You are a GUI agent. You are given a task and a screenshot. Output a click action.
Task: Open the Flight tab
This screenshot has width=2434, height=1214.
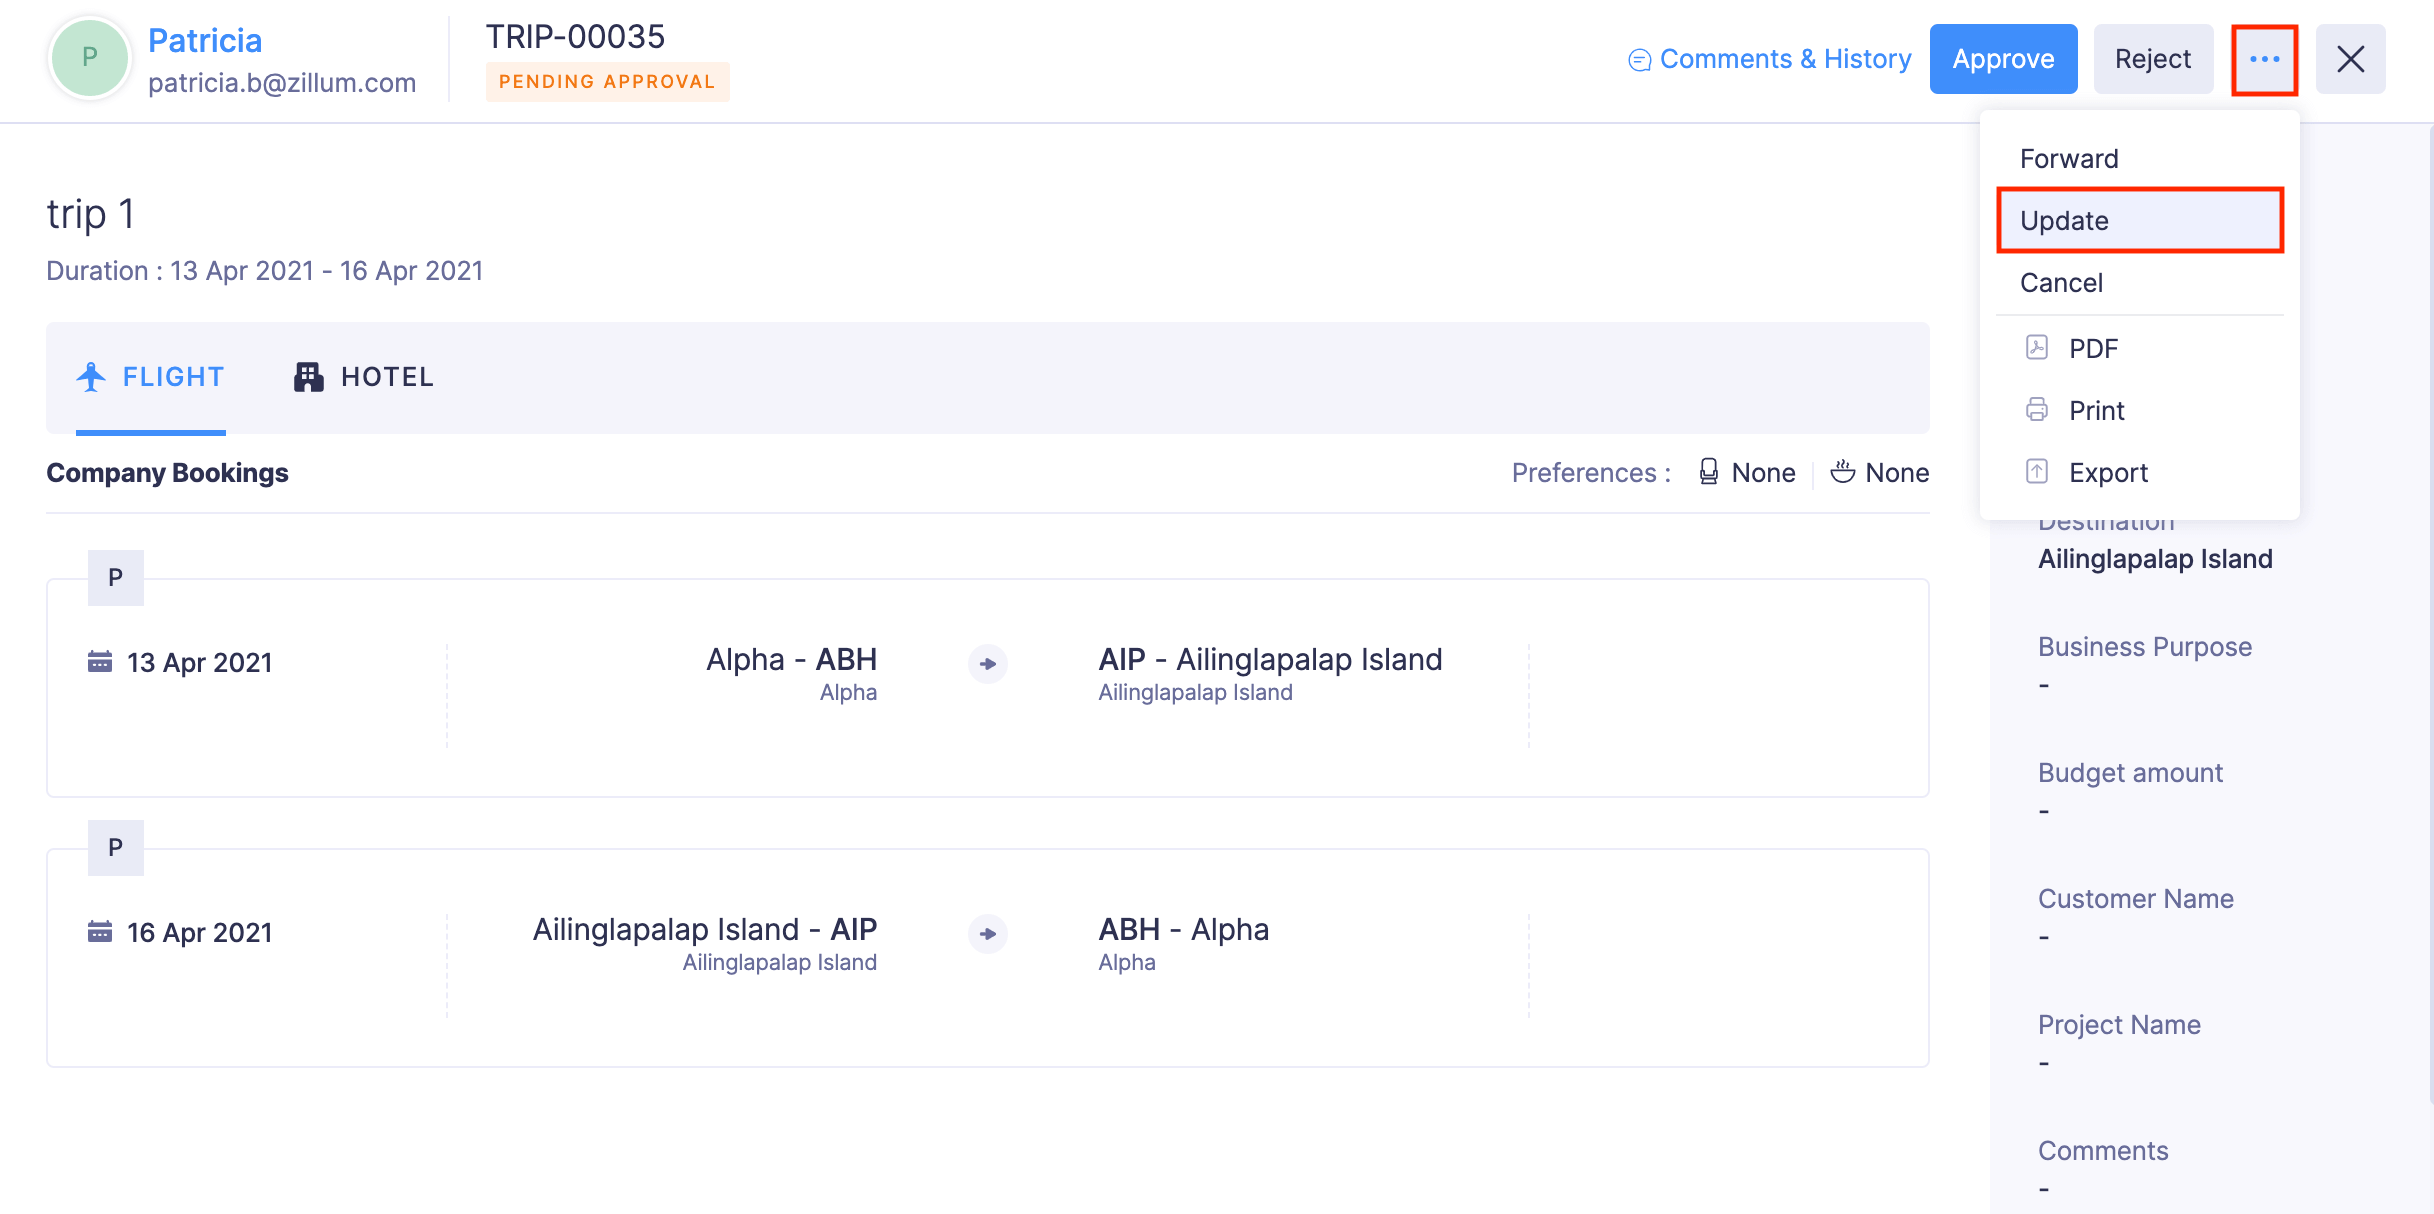[x=172, y=376]
